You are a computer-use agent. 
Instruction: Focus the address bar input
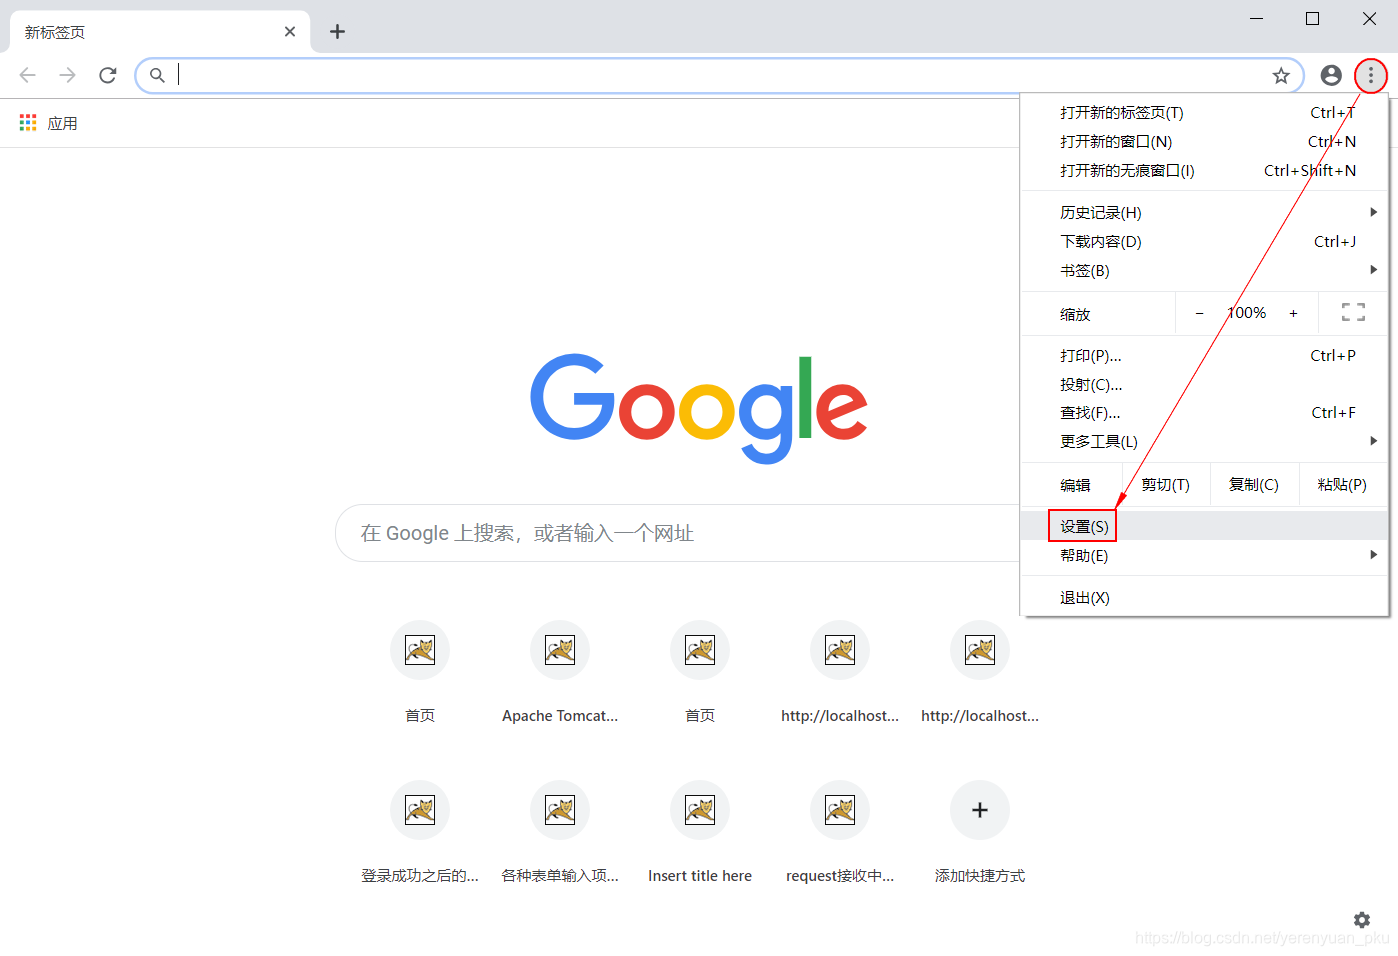point(720,75)
